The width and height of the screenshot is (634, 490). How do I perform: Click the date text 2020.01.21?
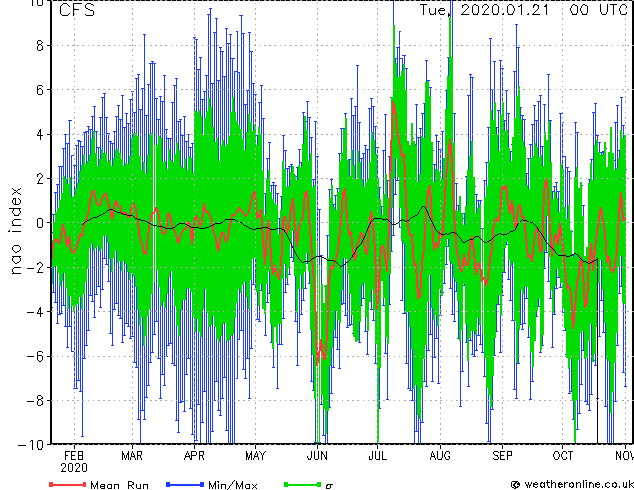[505, 10]
